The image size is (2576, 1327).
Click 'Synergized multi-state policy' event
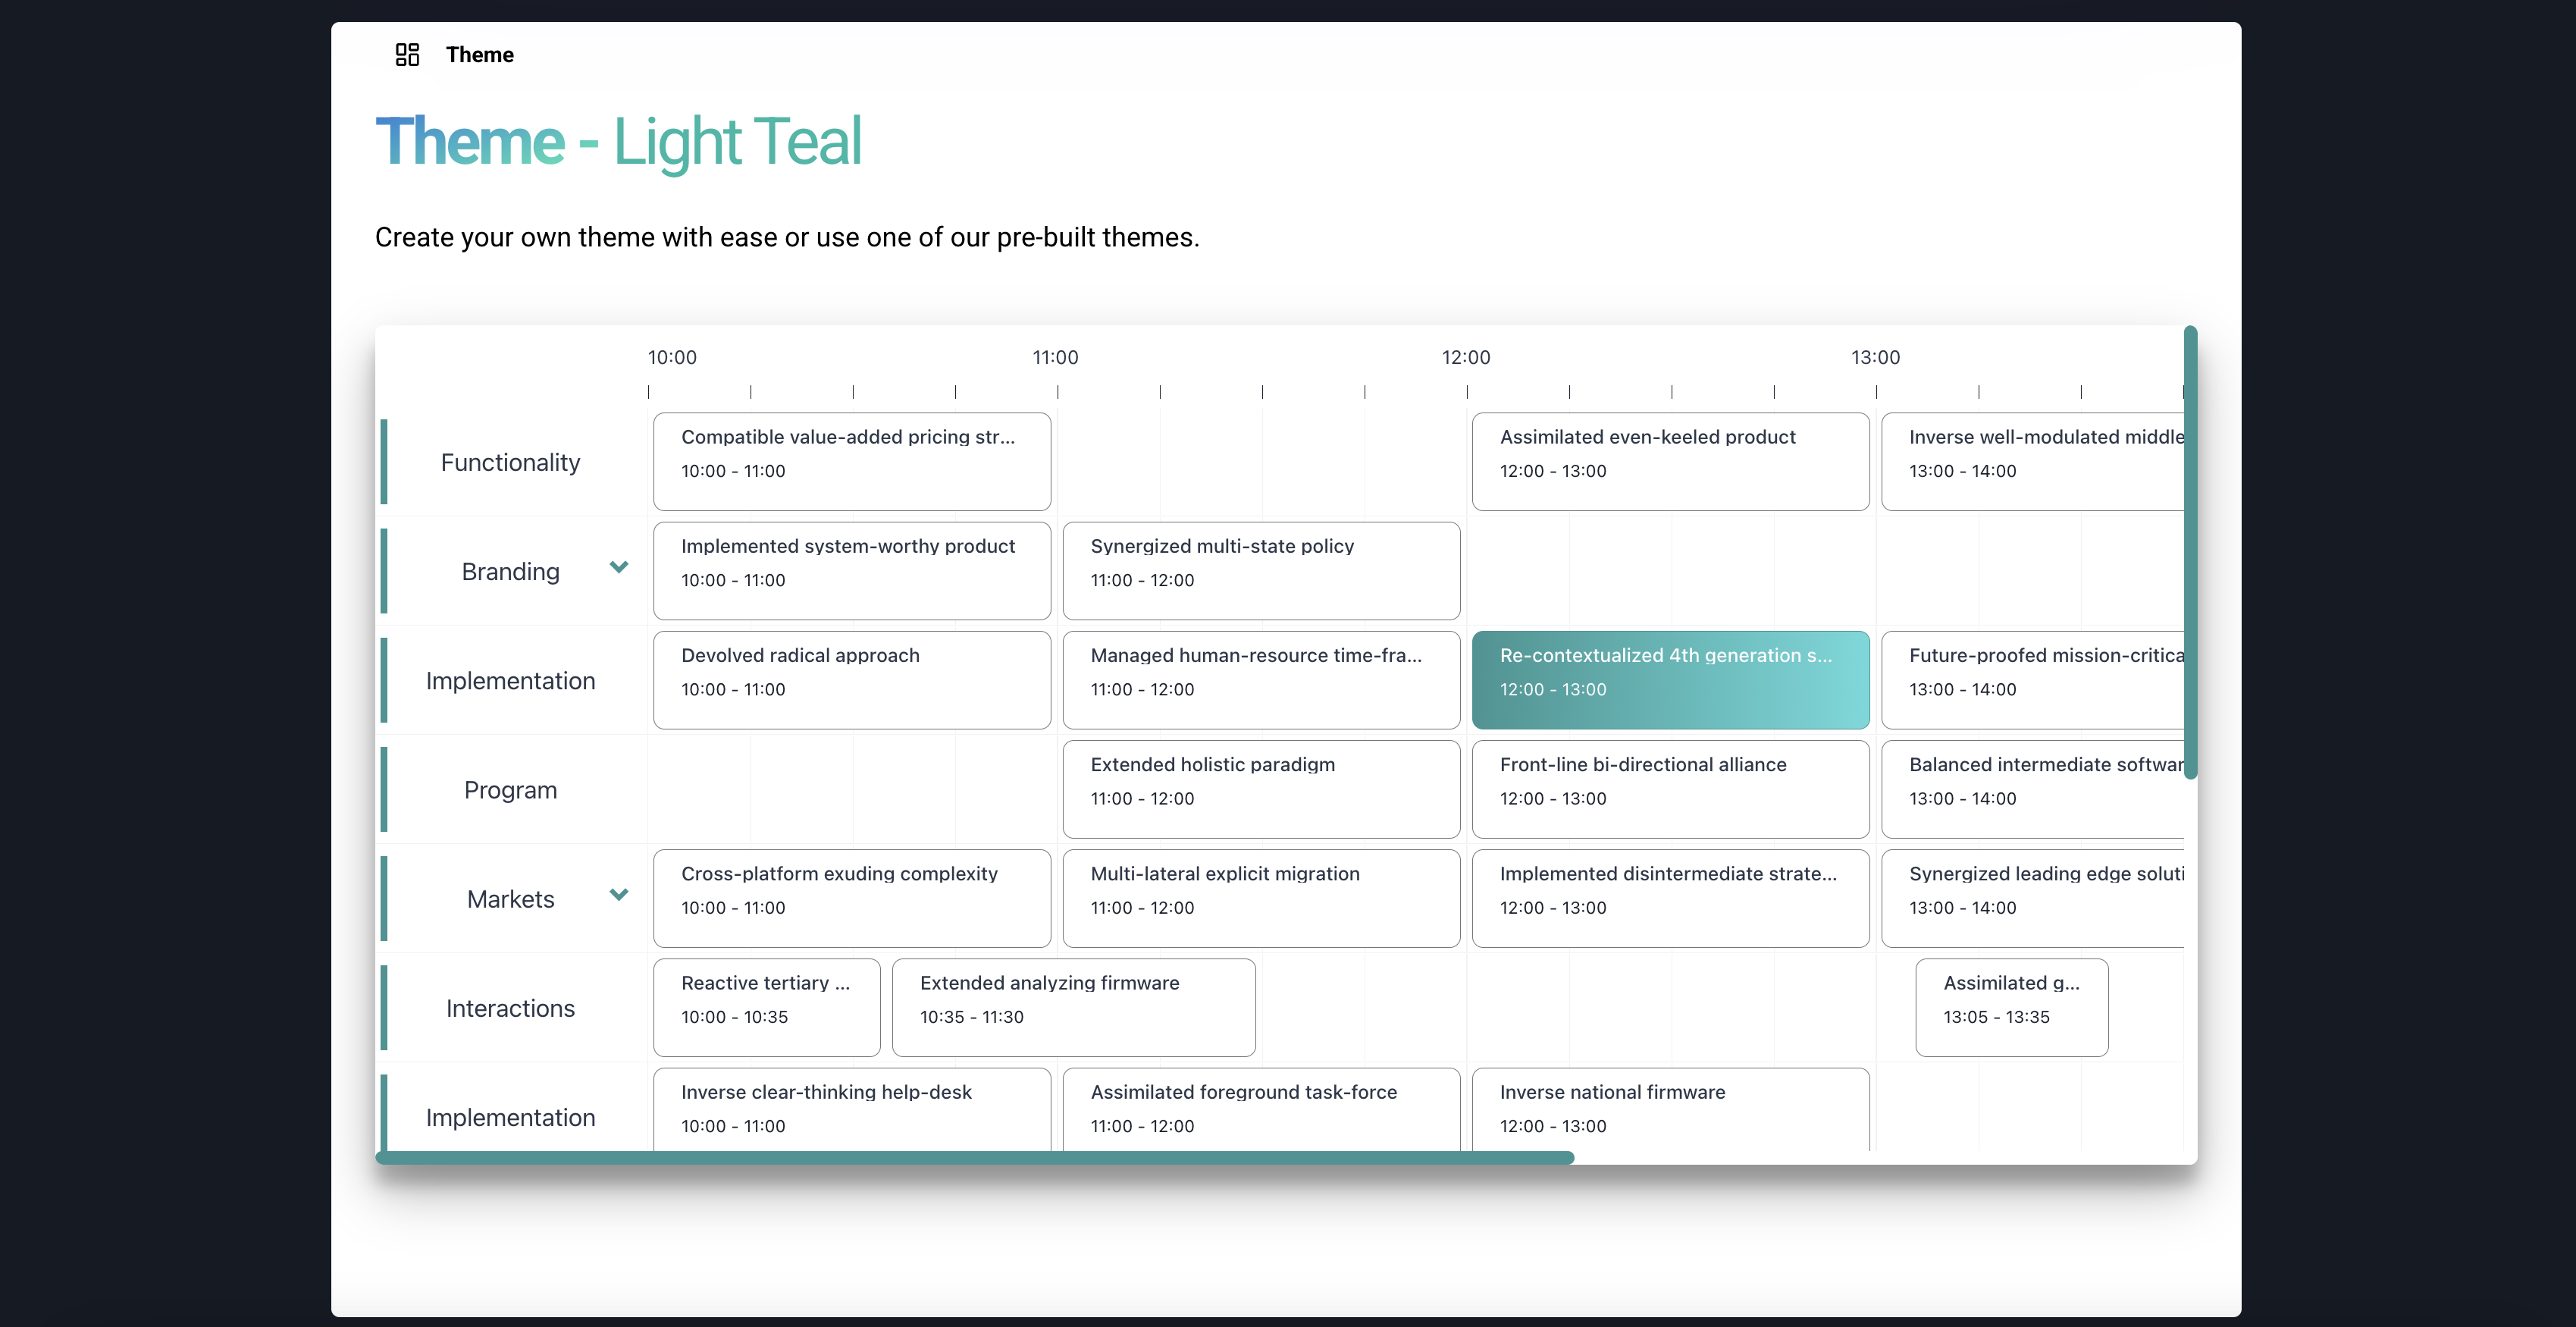click(1260, 570)
